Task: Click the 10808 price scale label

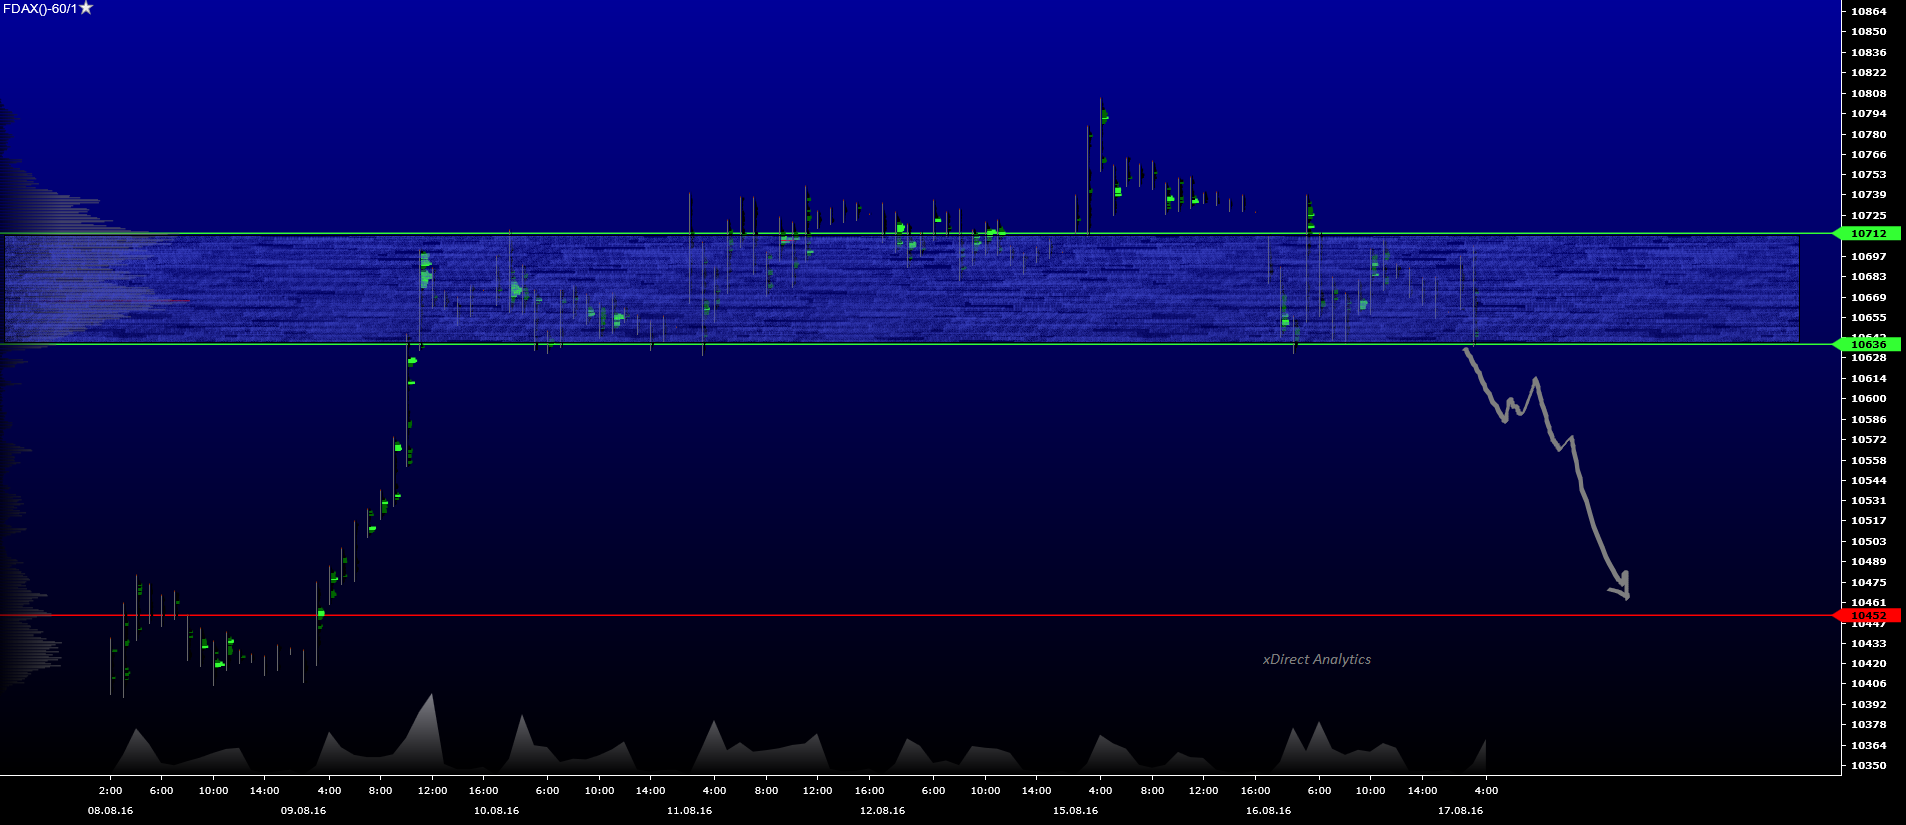Action: [1868, 93]
